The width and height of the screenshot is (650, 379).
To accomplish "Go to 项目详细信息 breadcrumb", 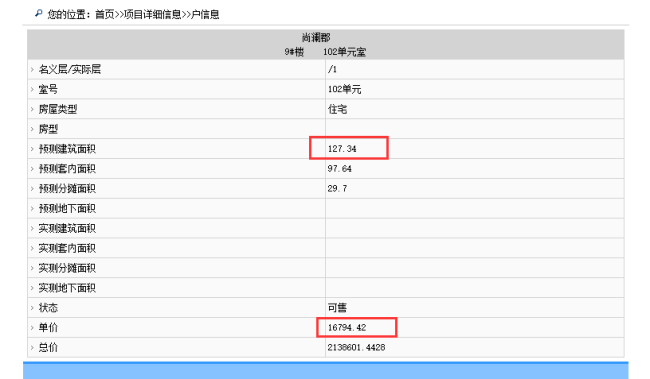I will (x=153, y=15).
